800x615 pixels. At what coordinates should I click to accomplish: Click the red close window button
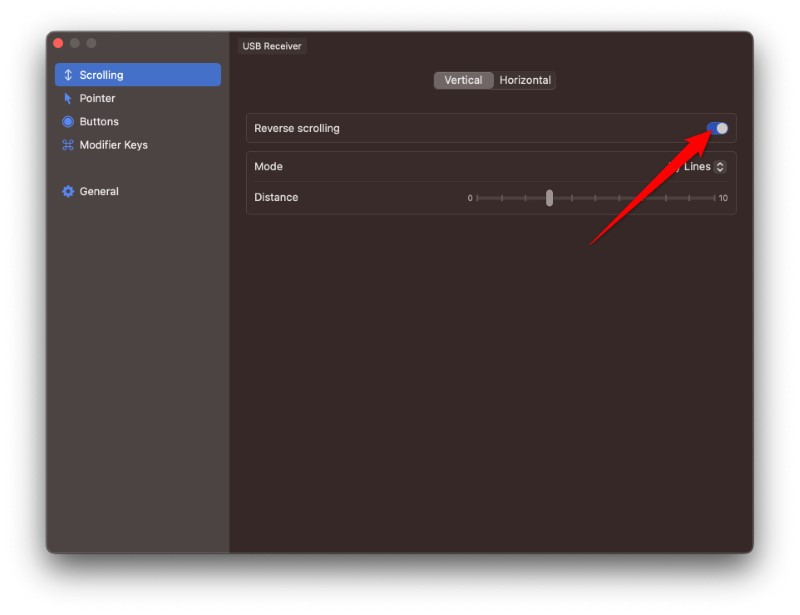click(x=58, y=43)
